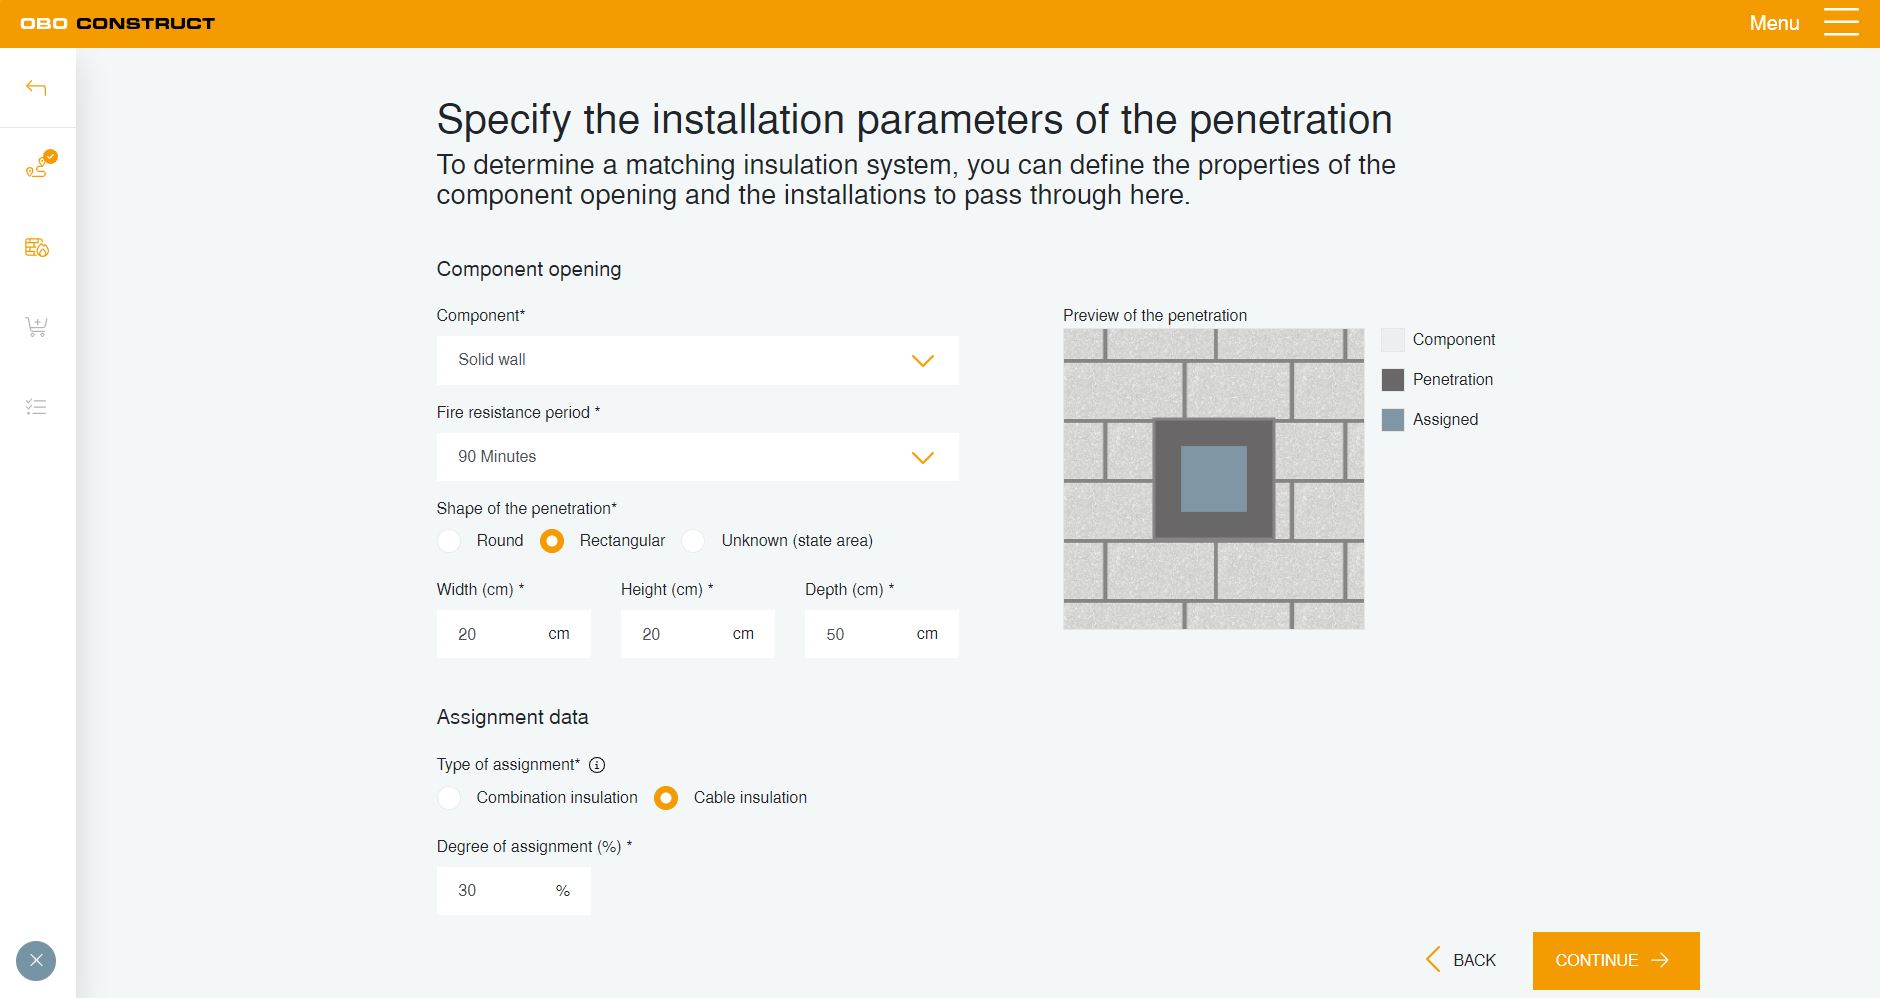Select the firewall insulation step icon
The width and height of the screenshot is (1880, 998).
tap(37, 247)
